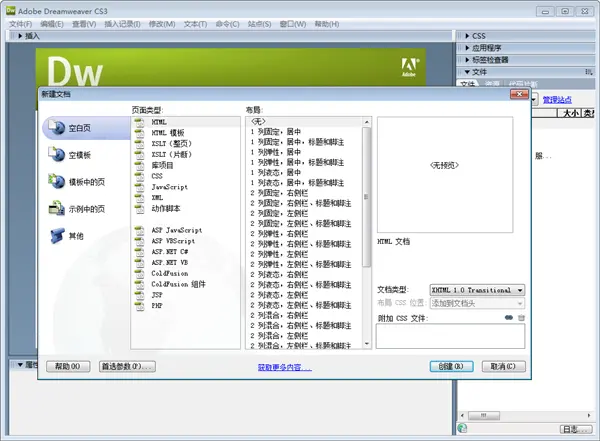Viewport: 600px width, 441px height.
Task: Expand the CSS panel group
Action: pos(467,36)
